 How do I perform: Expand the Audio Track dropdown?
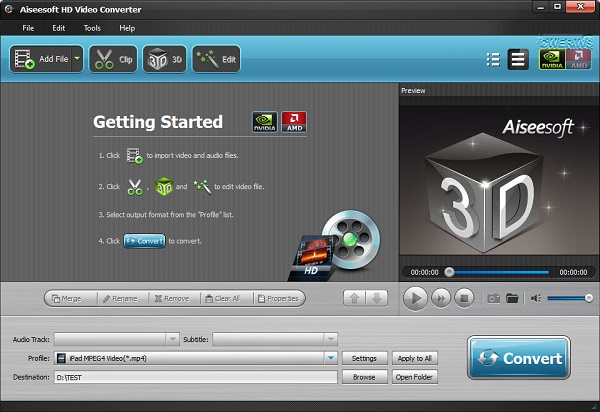click(x=173, y=339)
